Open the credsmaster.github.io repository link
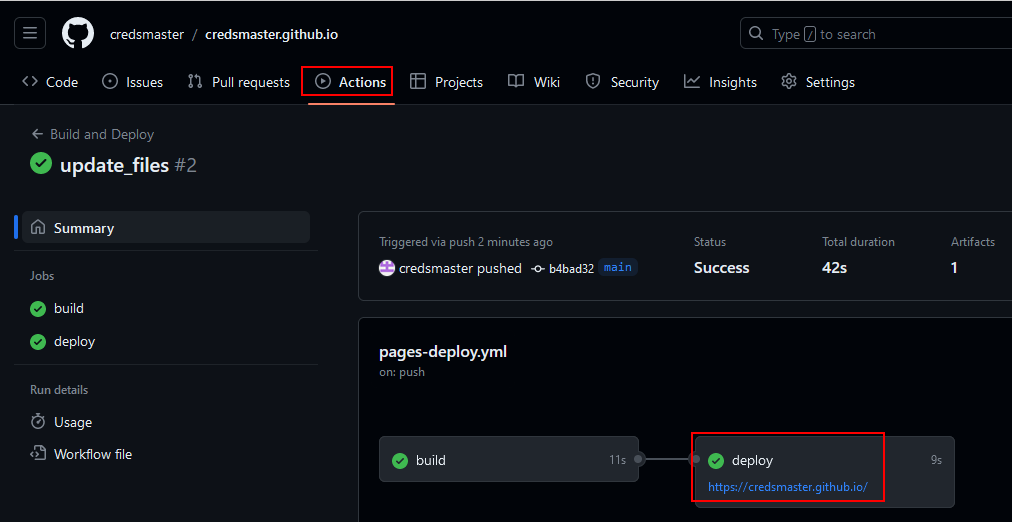The width and height of the screenshot is (1012, 522). 272,34
